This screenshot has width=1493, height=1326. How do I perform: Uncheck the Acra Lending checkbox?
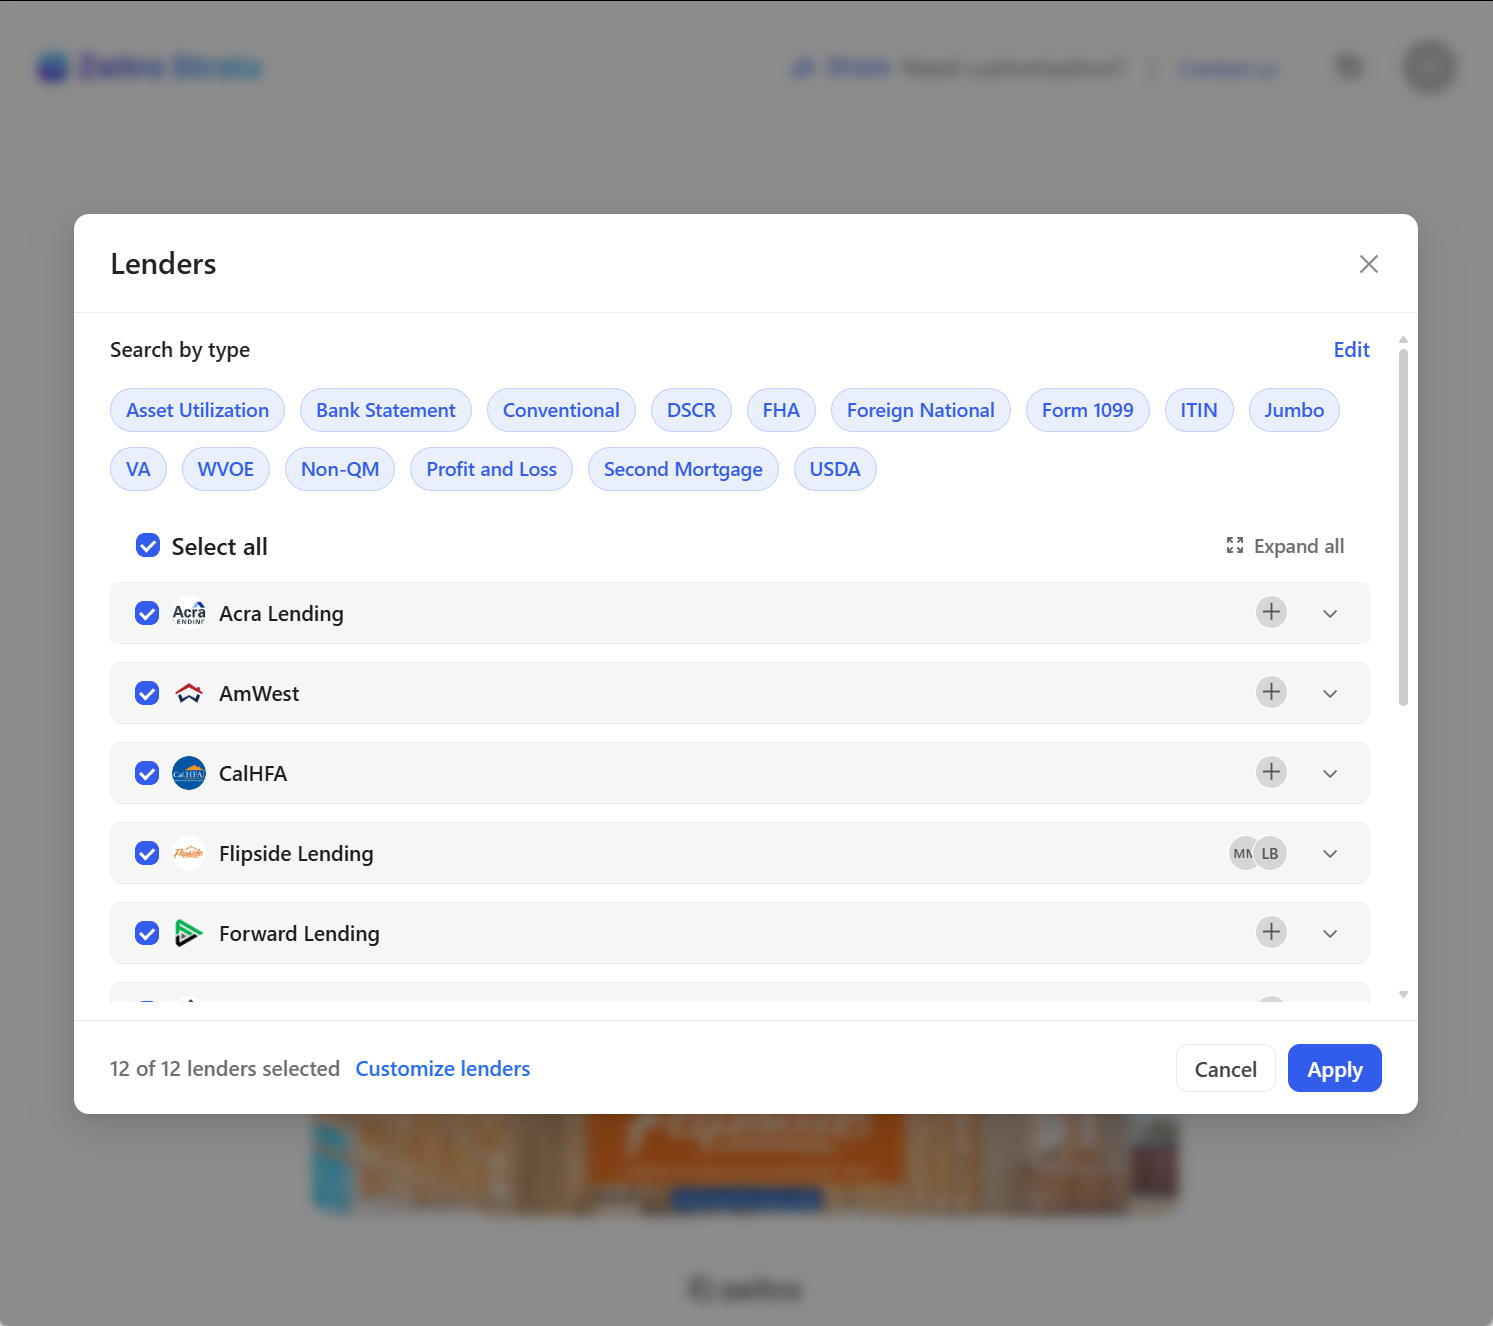(x=147, y=613)
